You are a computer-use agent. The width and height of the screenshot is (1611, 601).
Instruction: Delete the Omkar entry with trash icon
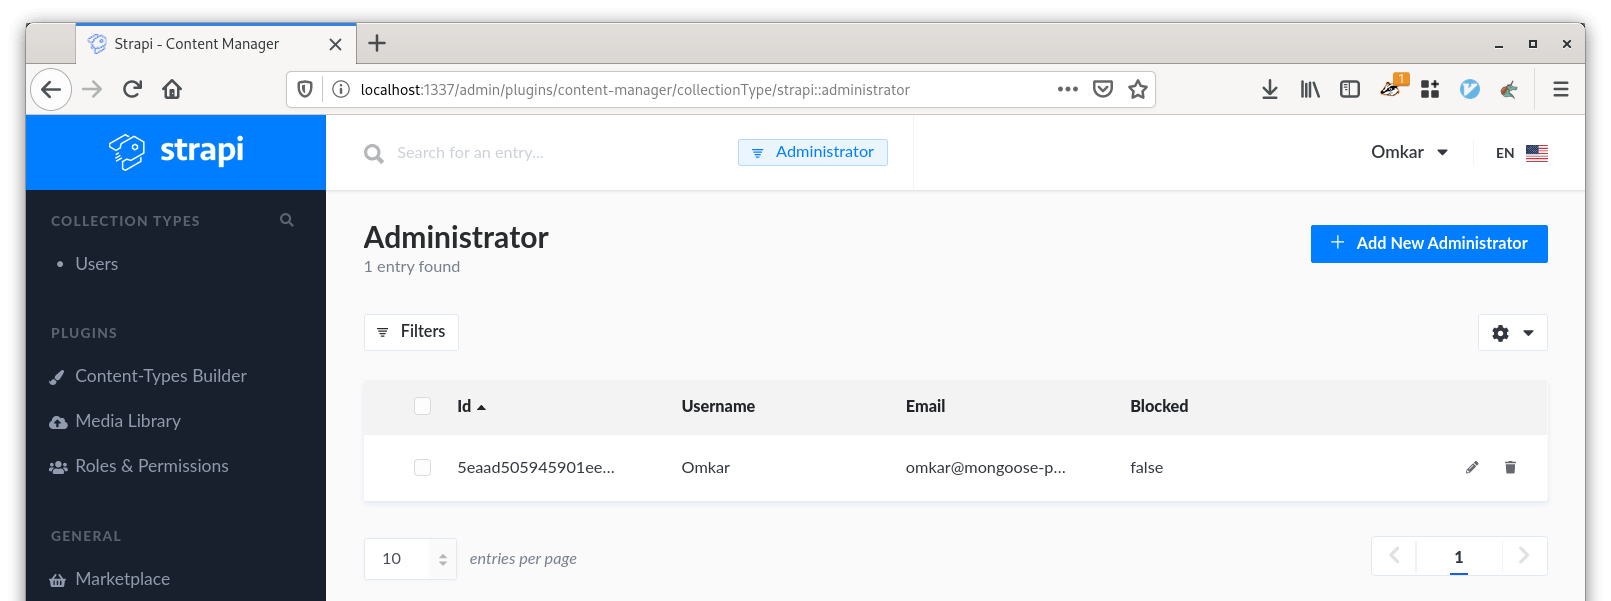pyautogui.click(x=1510, y=467)
